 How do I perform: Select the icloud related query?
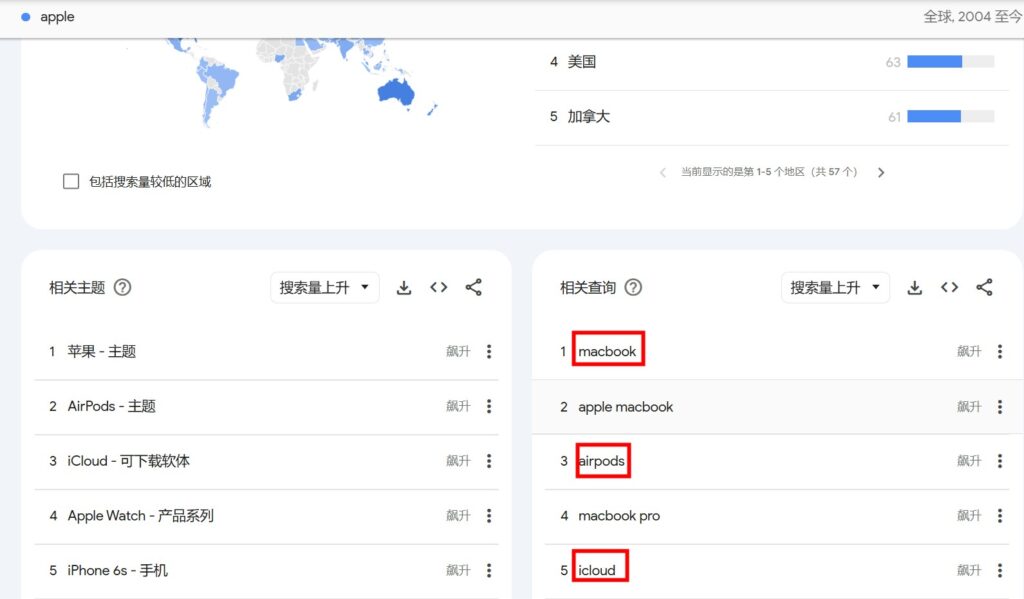pyautogui.click(x=597, y=570)
